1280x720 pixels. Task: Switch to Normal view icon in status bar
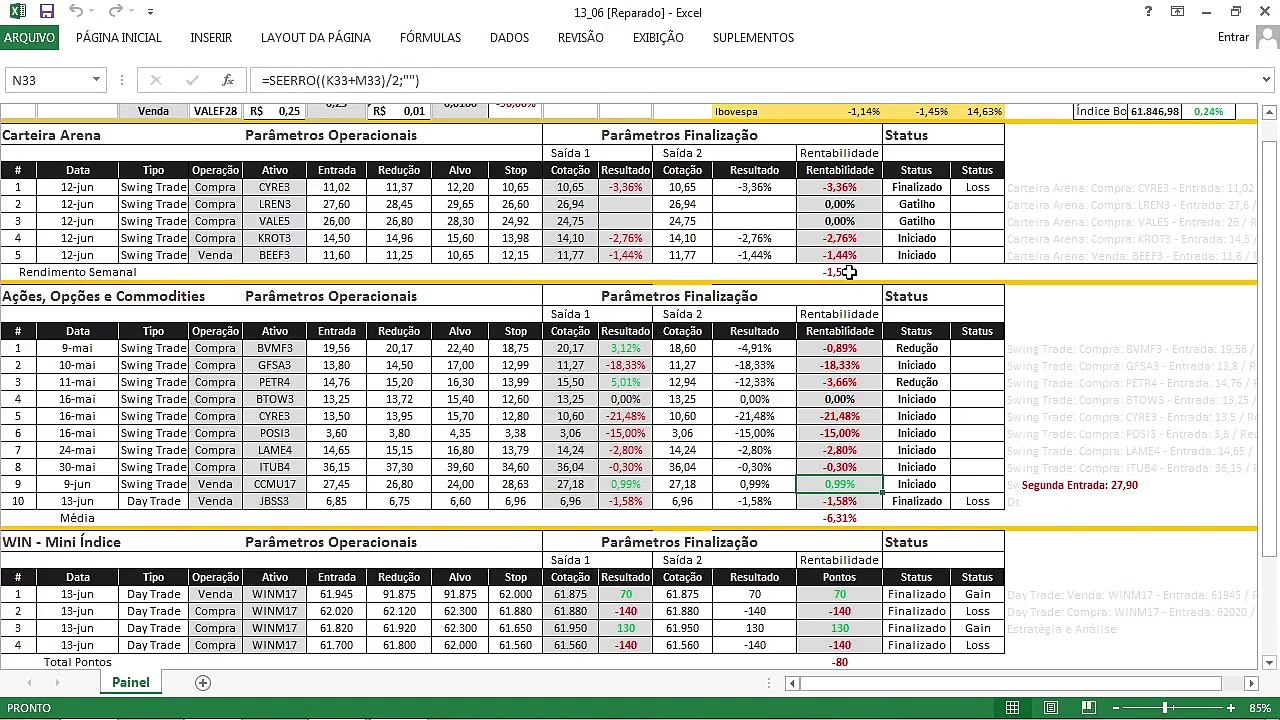(1013, 708)
